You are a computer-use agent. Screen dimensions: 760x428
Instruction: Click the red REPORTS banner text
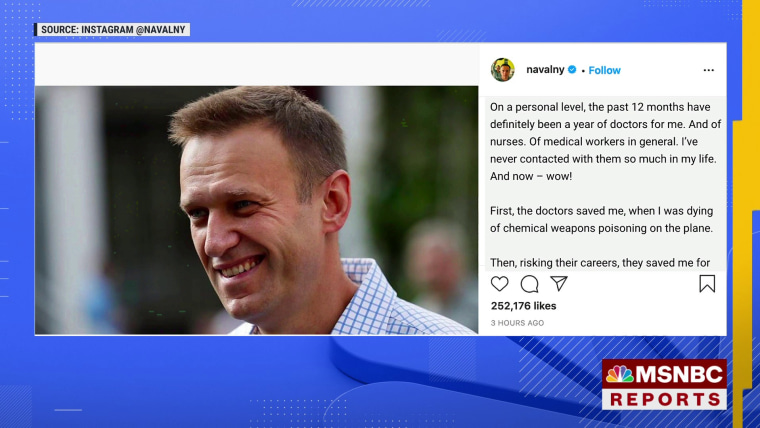665,399
